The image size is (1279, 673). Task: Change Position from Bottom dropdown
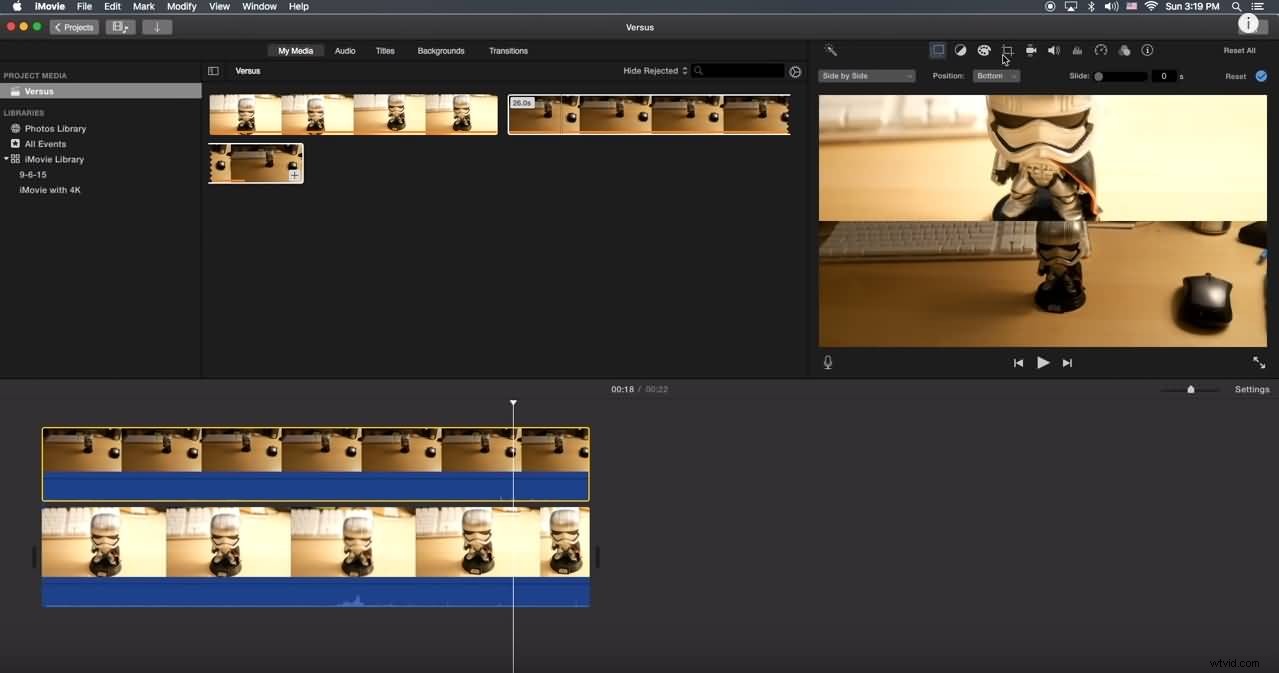995,75
